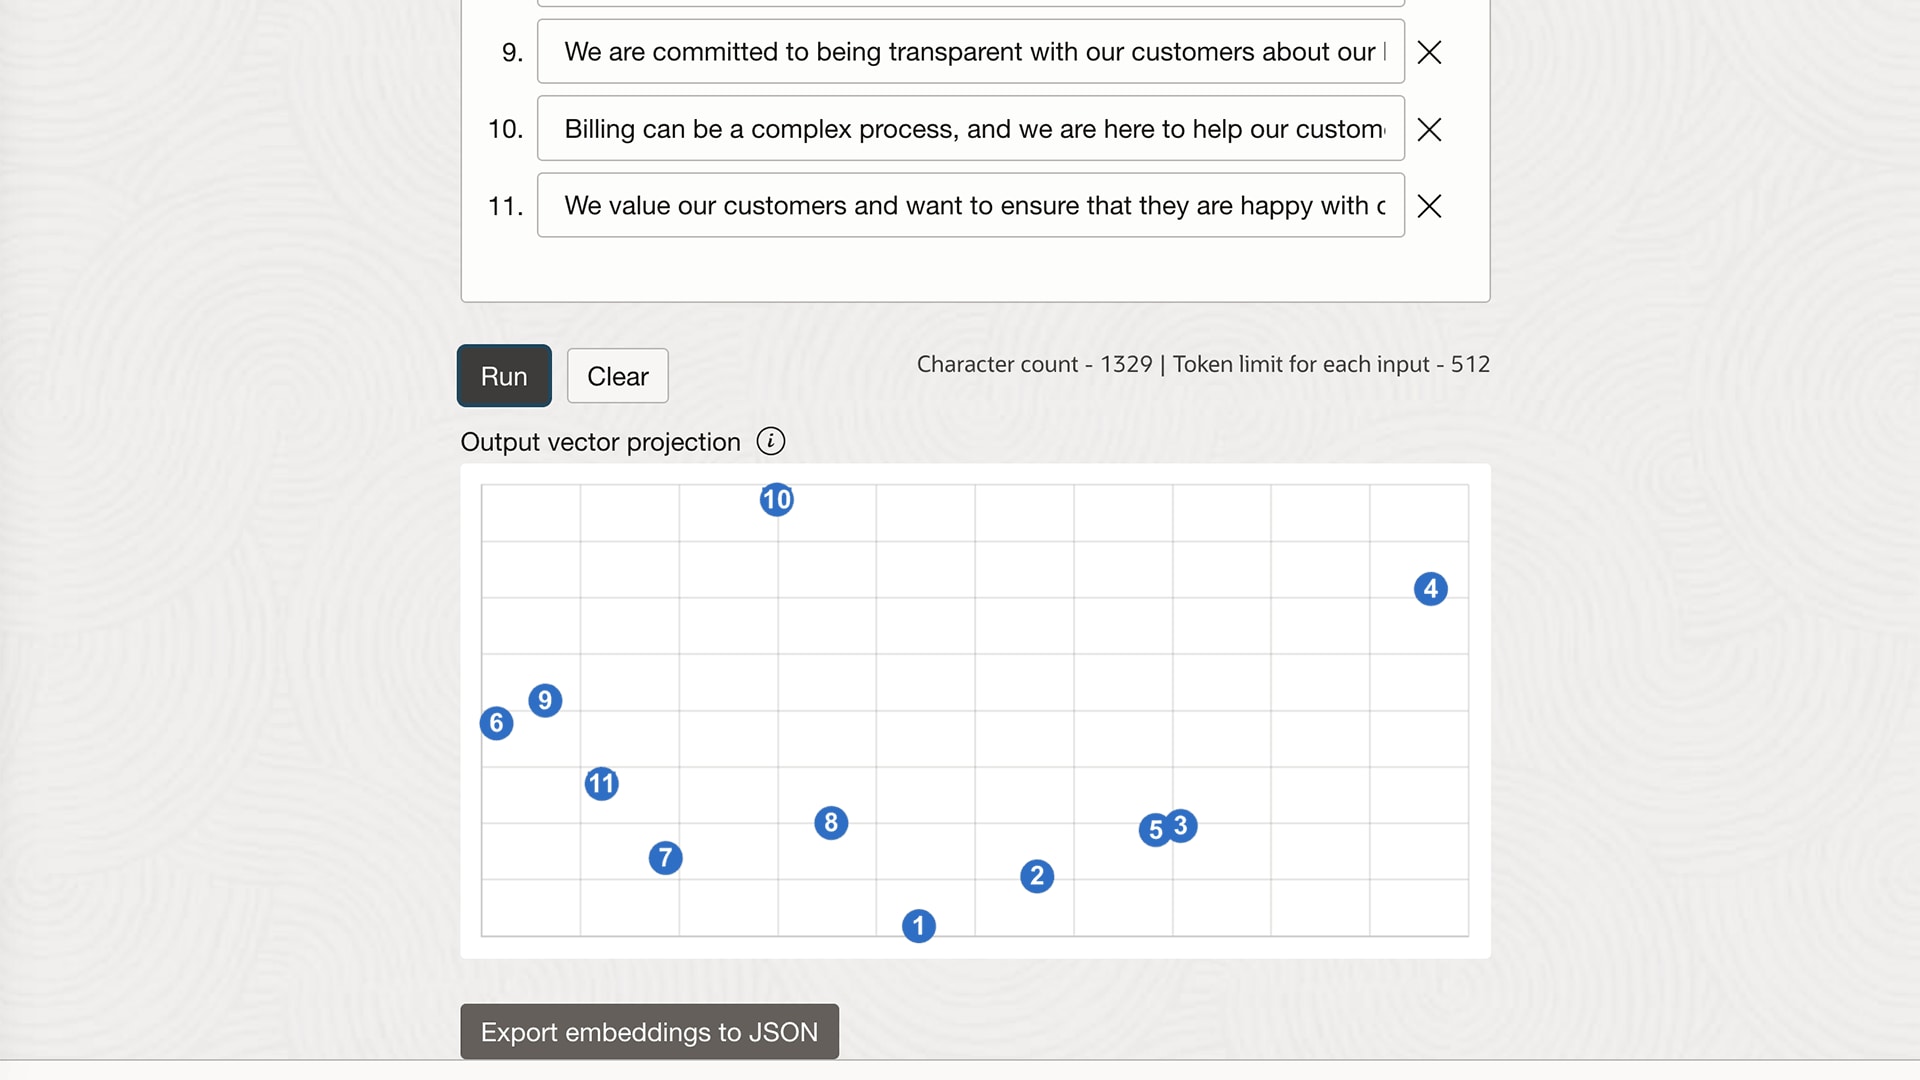Pick point 2 in the vector projection
Viewport: 1920px width, 1080px height.
[x=1037, y=877]
